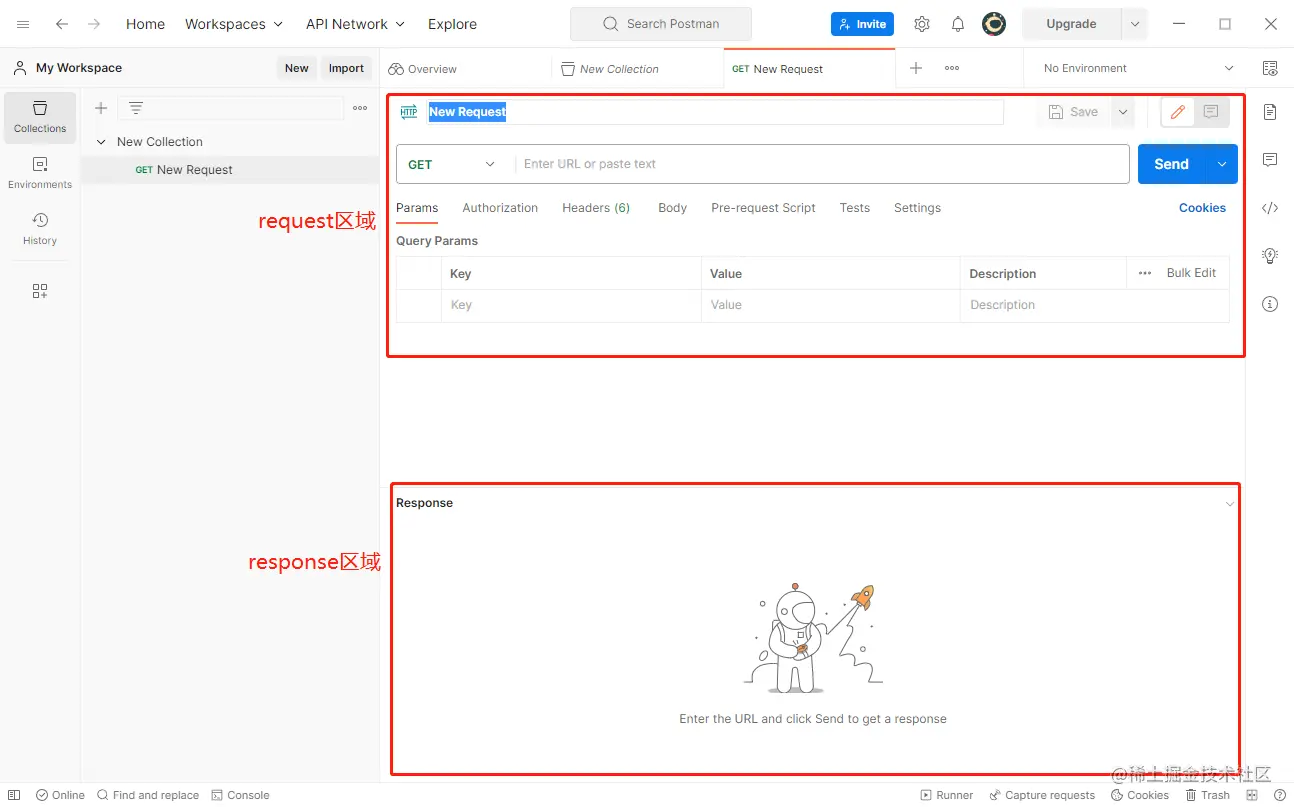Screen dimensions: 1294x807
Task: Click the Value cell in query params
Action: tap(830, 305)
